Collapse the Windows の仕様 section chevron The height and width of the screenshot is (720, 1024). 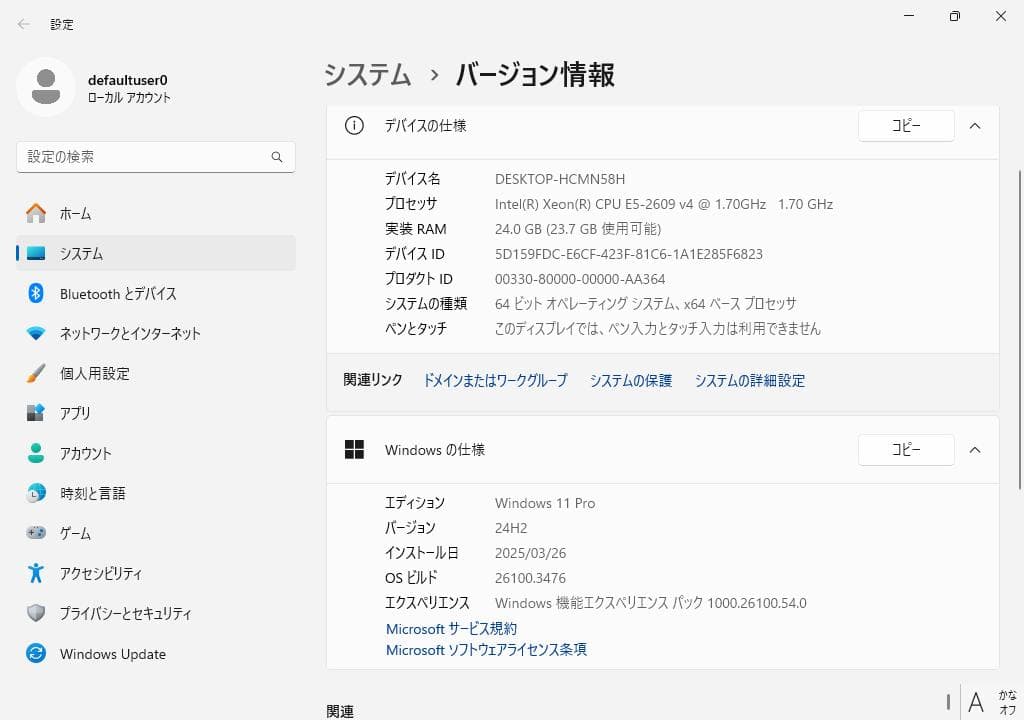click(975, 450)
